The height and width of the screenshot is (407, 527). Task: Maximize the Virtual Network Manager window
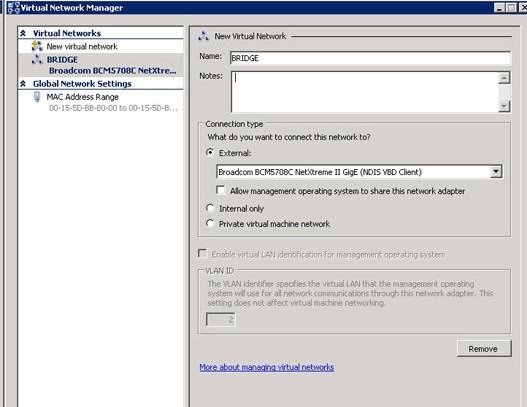click(x=511, y=8)
